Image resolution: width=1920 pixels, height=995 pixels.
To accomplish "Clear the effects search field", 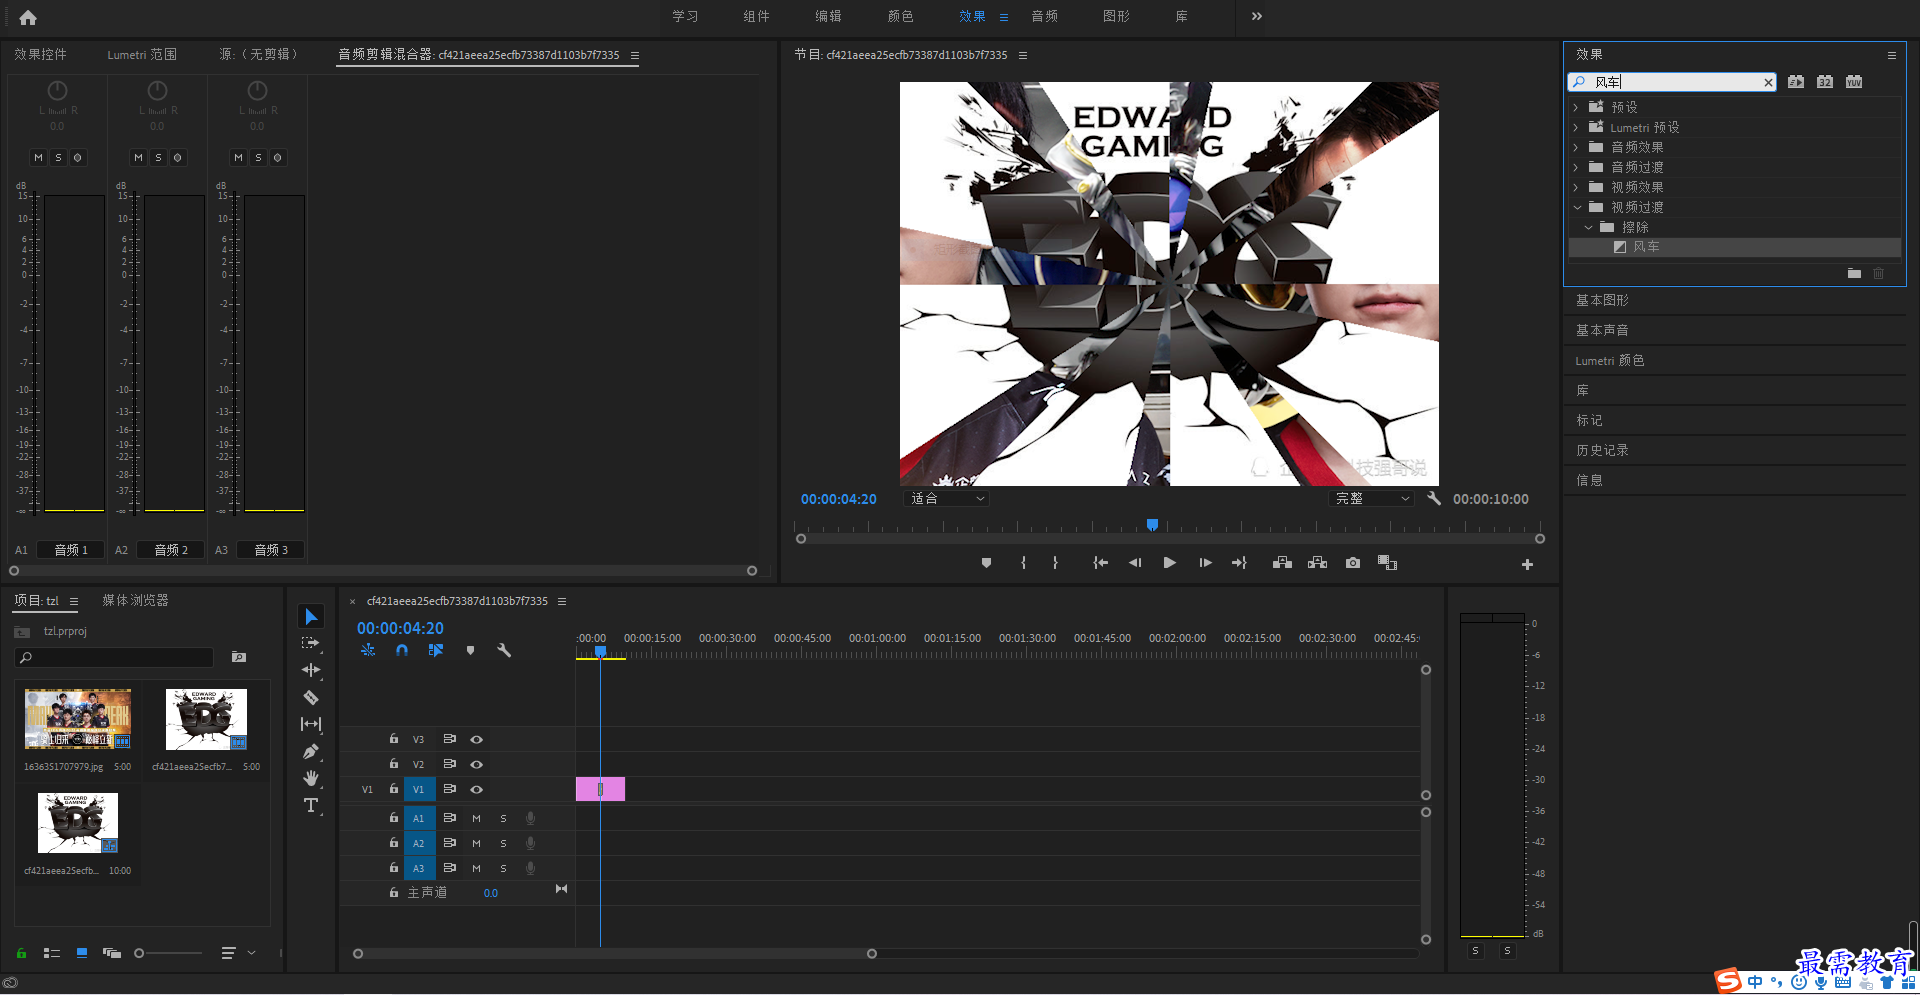I will pyautogui.click(x=1768, y=82).
